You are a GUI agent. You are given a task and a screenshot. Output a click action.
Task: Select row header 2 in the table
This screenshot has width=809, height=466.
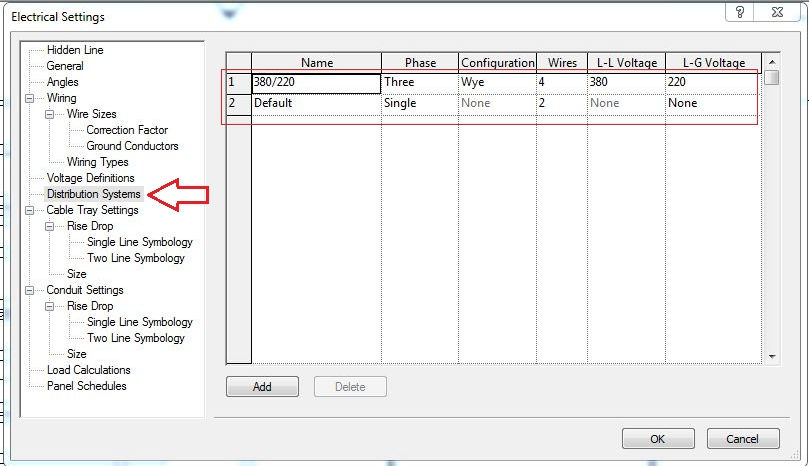pyautogui.click(x=239, y=103)
